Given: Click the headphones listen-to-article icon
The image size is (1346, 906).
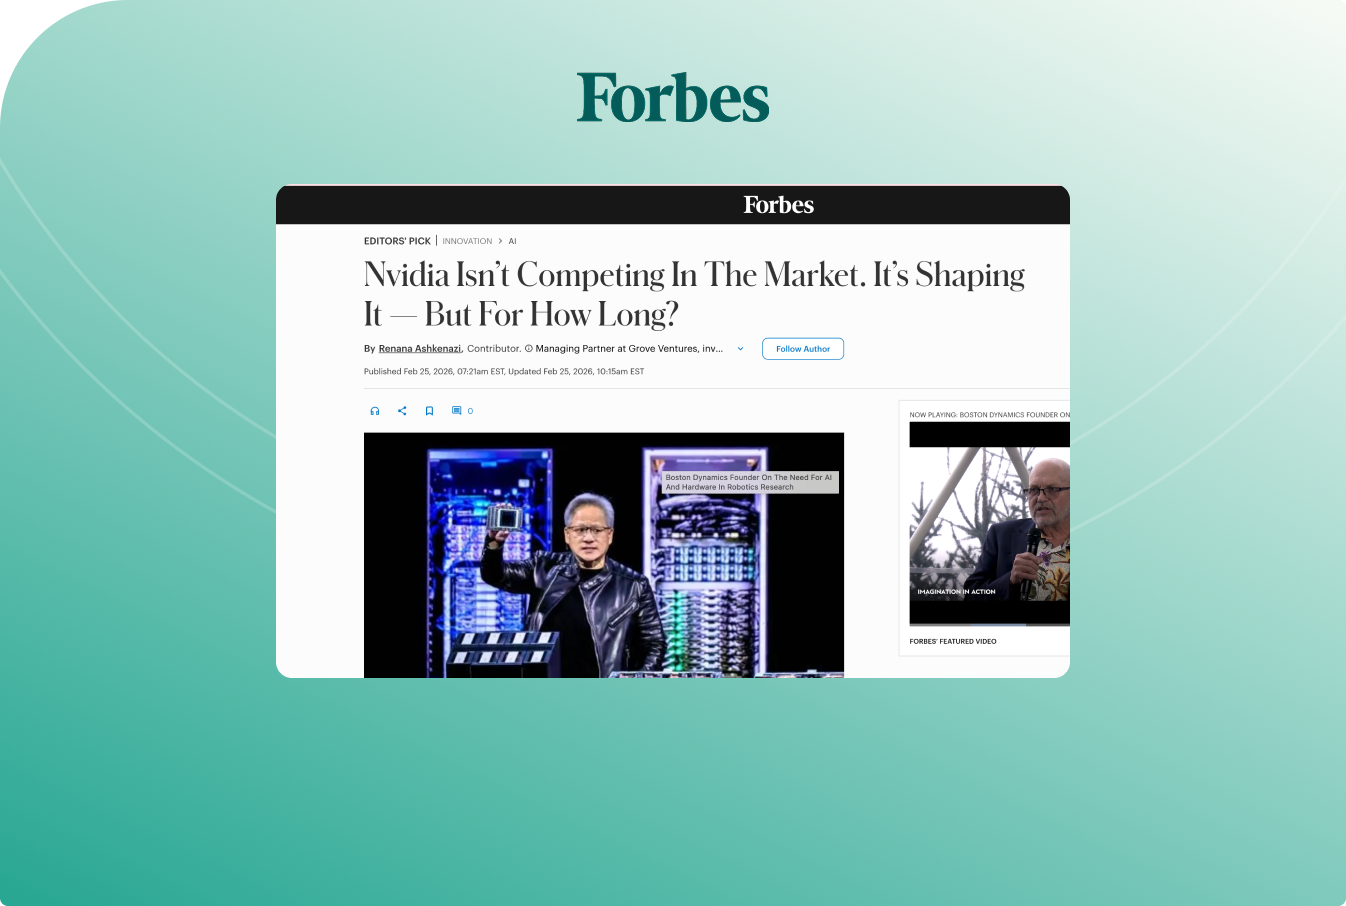Looking at the screenshot, I should pos(375,411).
